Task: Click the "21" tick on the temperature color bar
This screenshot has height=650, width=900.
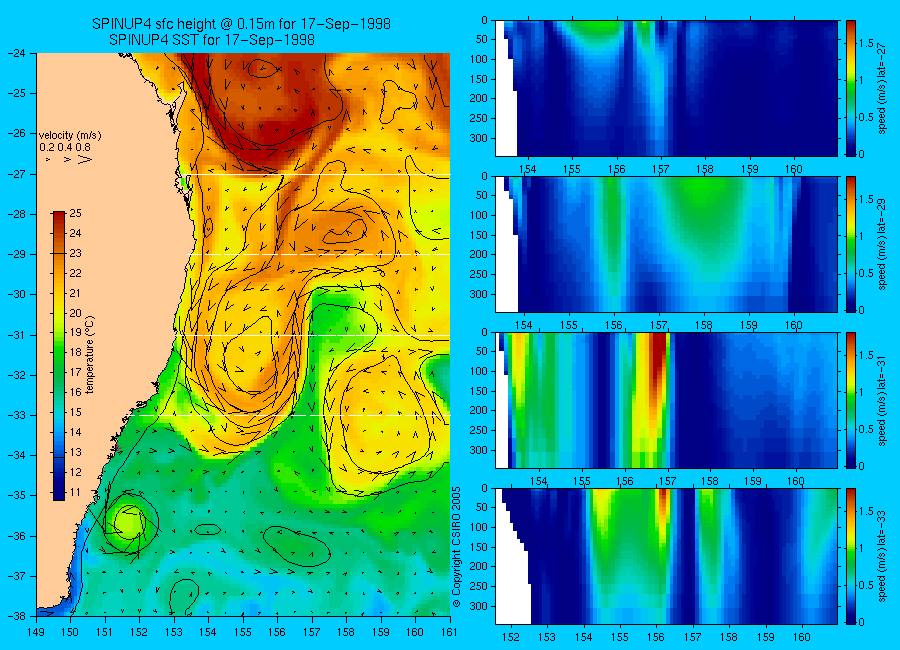Action: coord(75,293)
